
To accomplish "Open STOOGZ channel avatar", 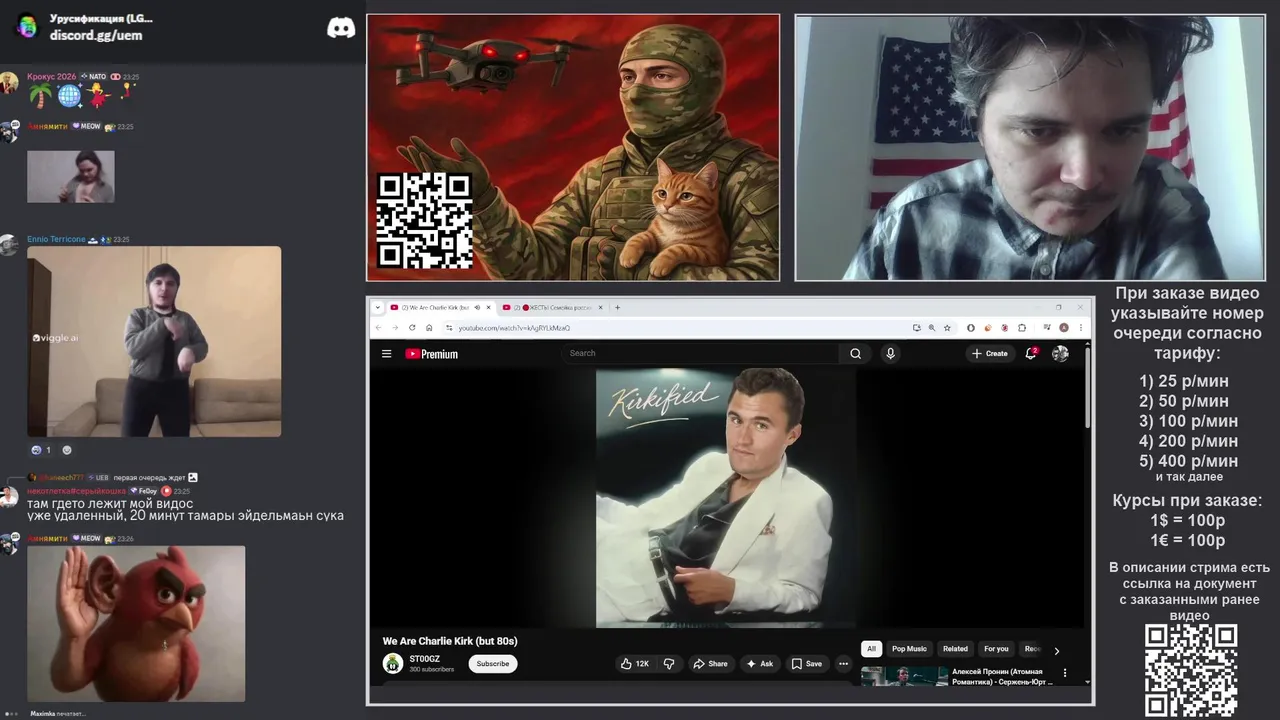I will pos(393,663).
